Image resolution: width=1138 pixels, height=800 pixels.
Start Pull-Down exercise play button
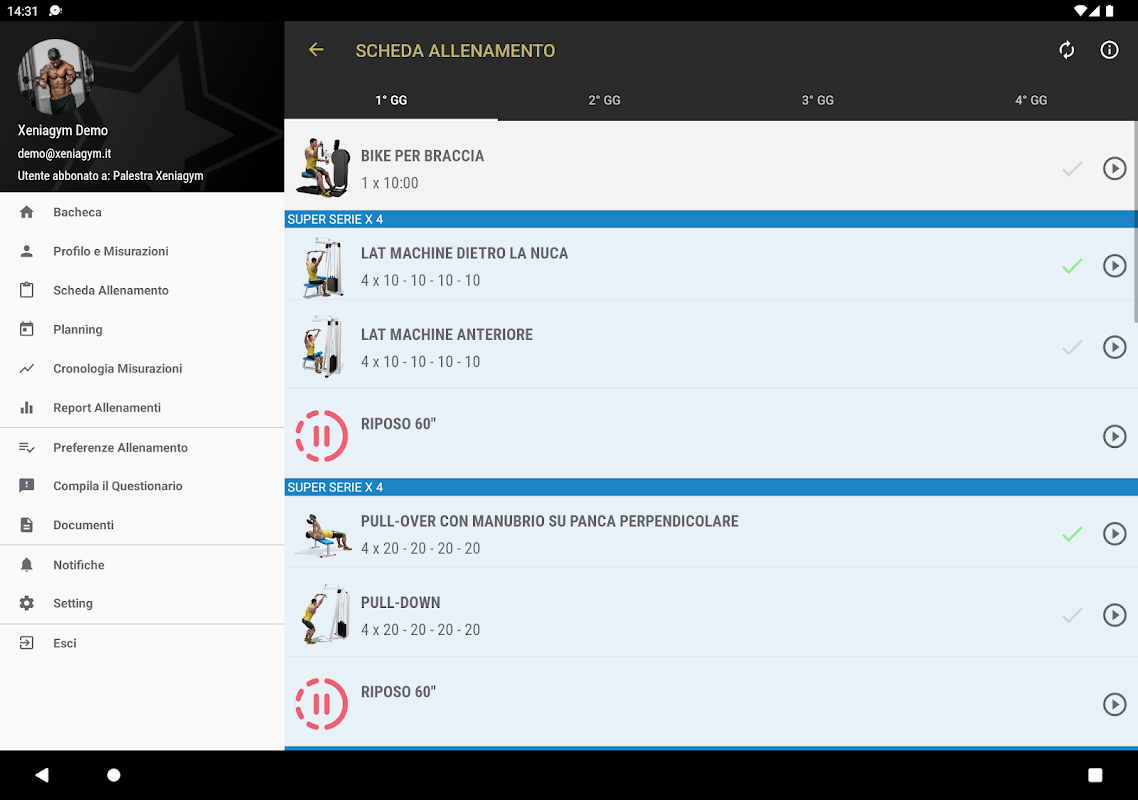tap(1114, 615)
